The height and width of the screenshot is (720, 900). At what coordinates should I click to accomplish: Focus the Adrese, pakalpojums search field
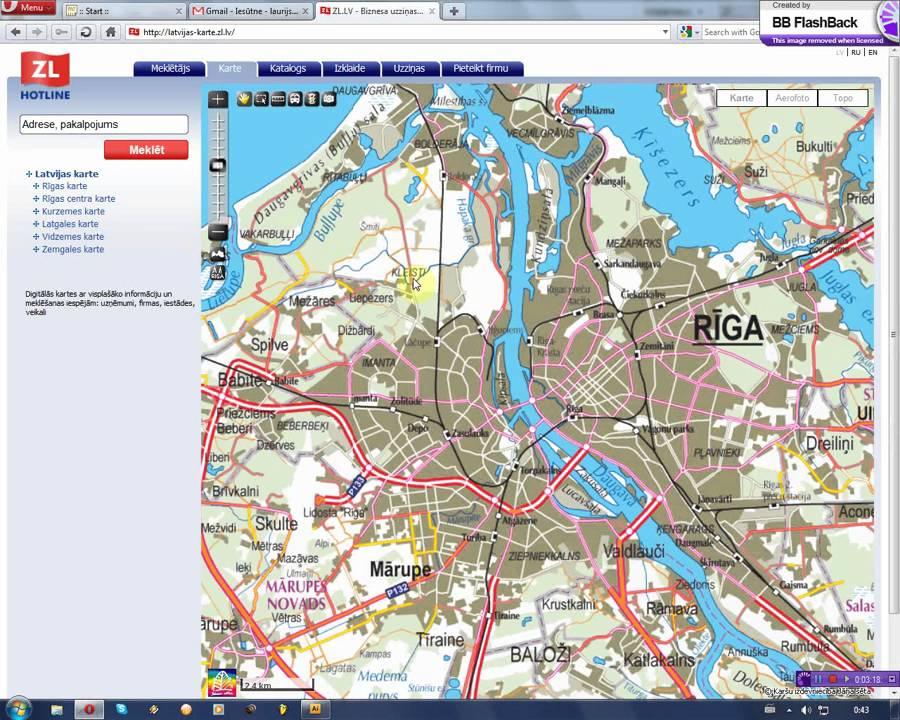coord(104,125)
